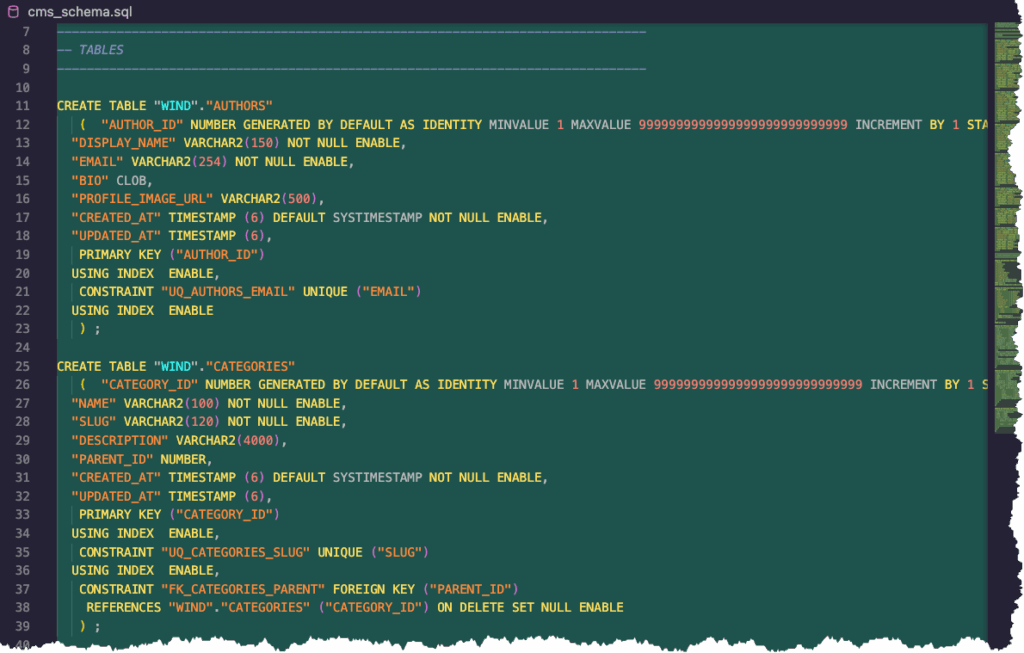Place cursor on the TABLES comment

tap(101, 49)
